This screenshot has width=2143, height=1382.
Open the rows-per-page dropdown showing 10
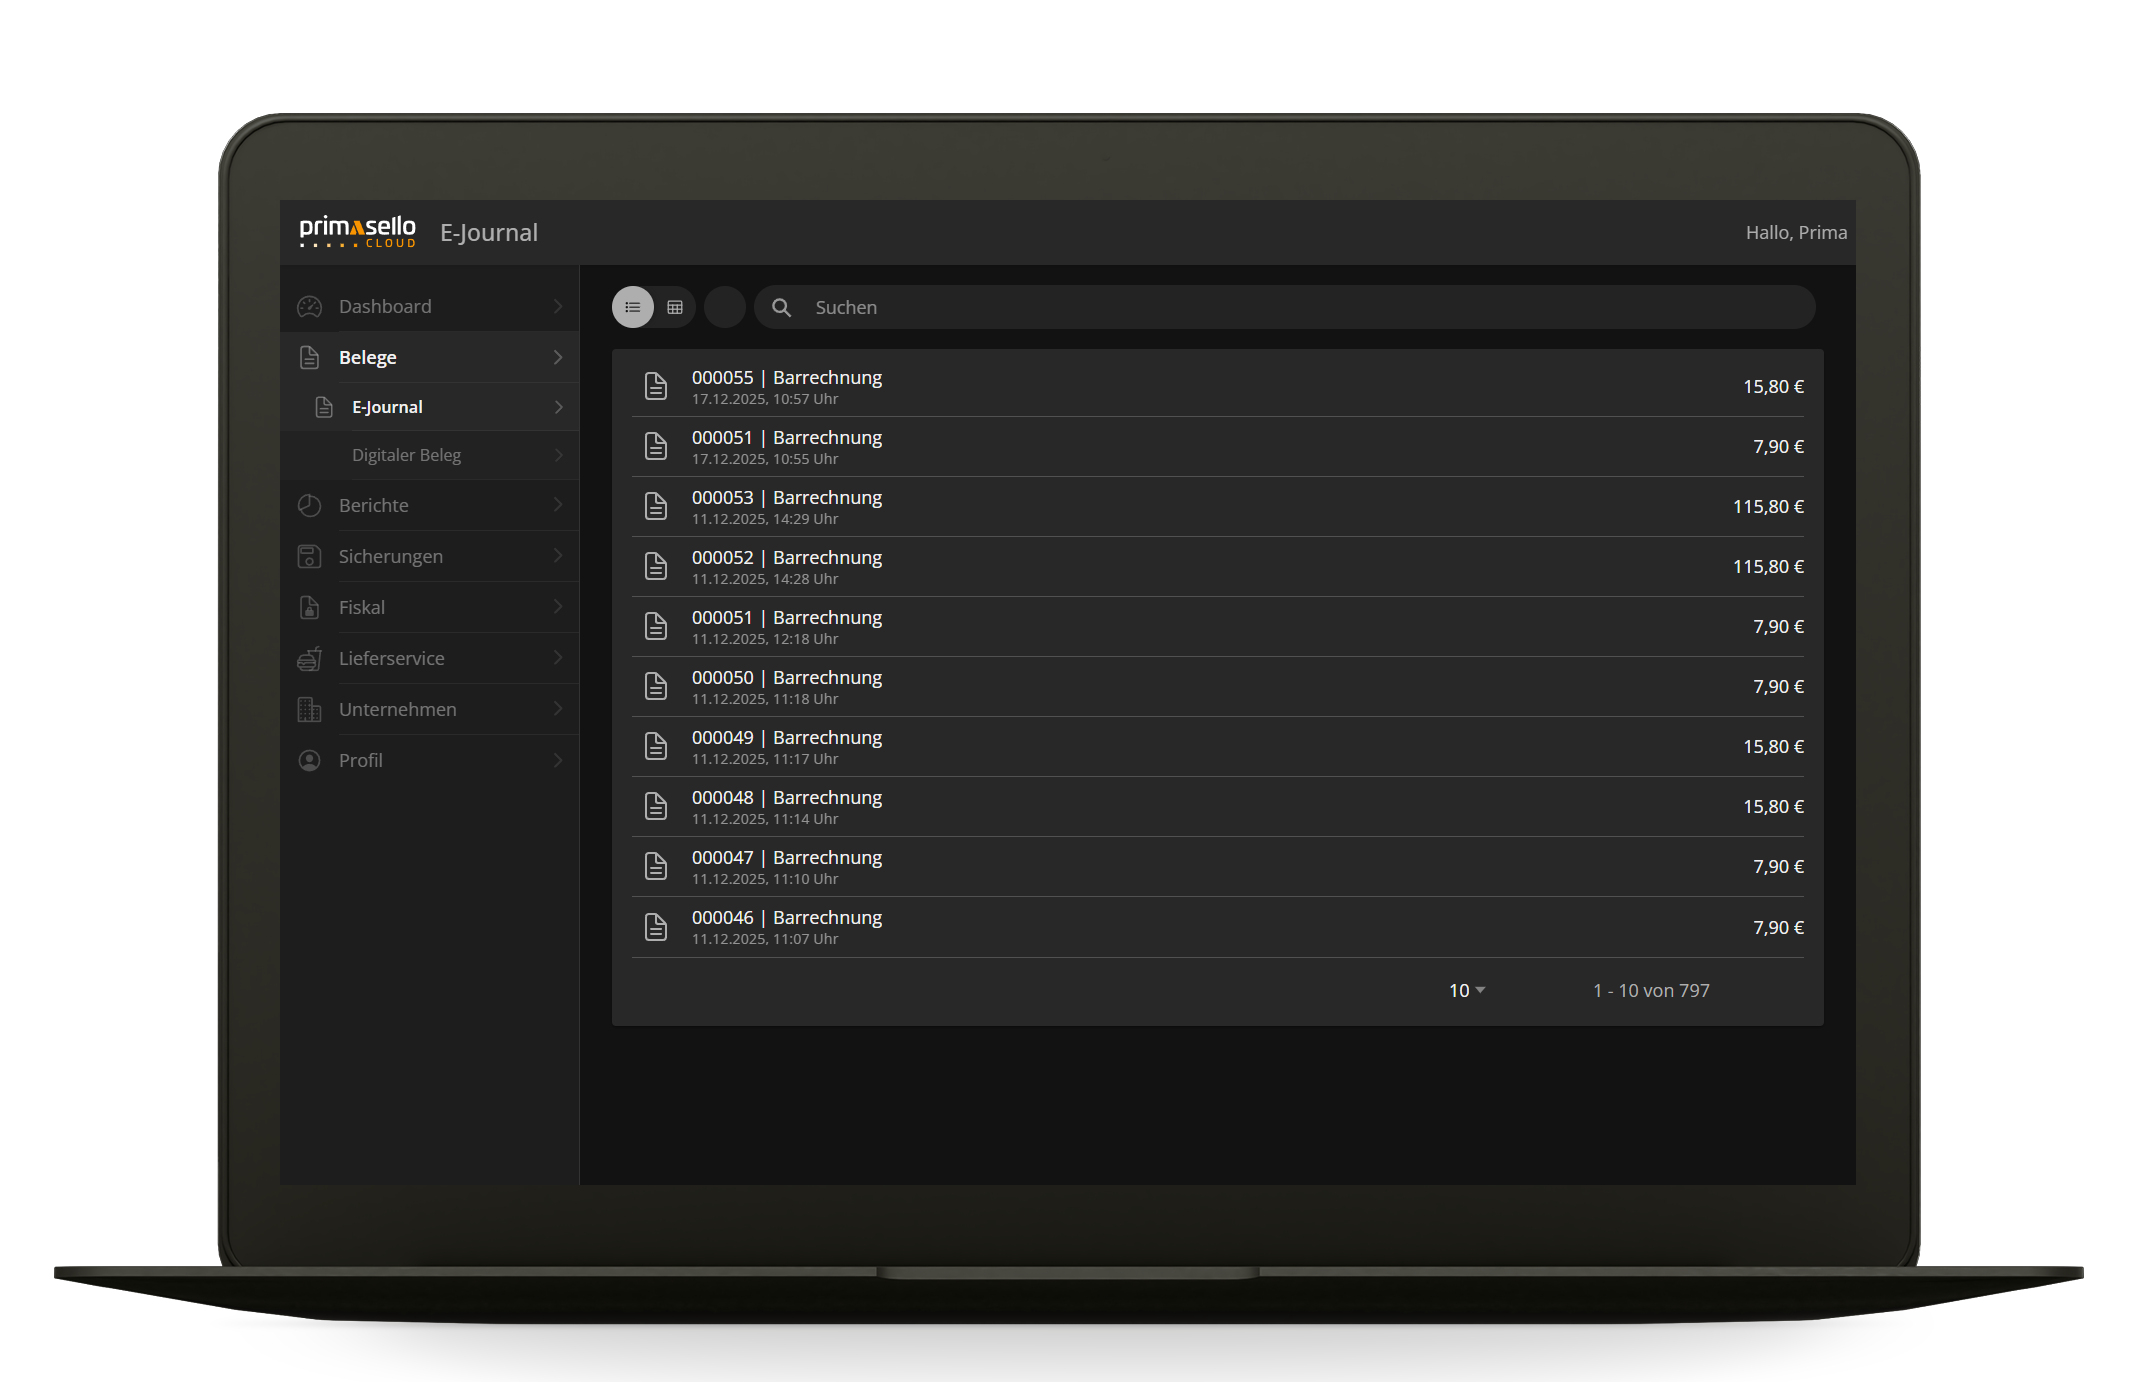pos(1466,990)
